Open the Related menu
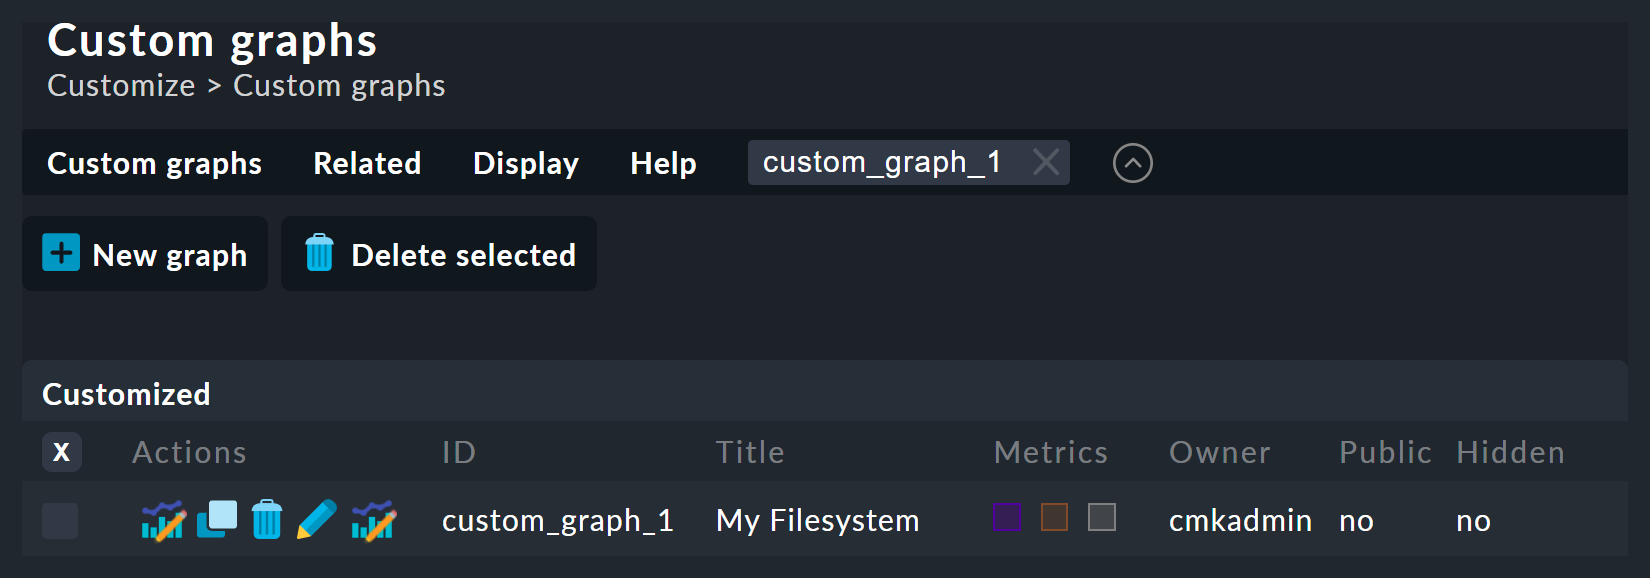Image resolution: width=1650 pixels, height=578 pixels. [x=367, y=163]
